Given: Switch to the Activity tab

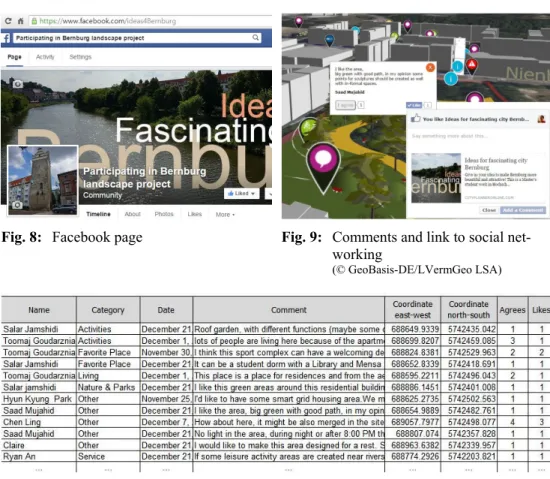Looking at the screenshot, I should 45,57.
